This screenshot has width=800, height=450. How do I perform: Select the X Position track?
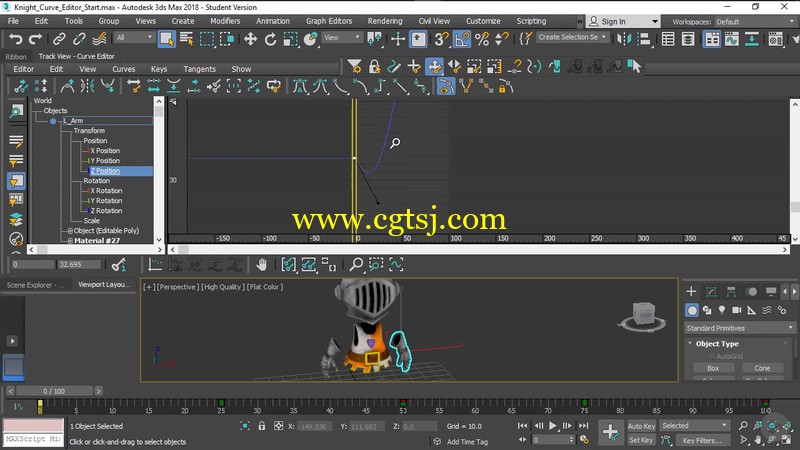coord(105,151)
